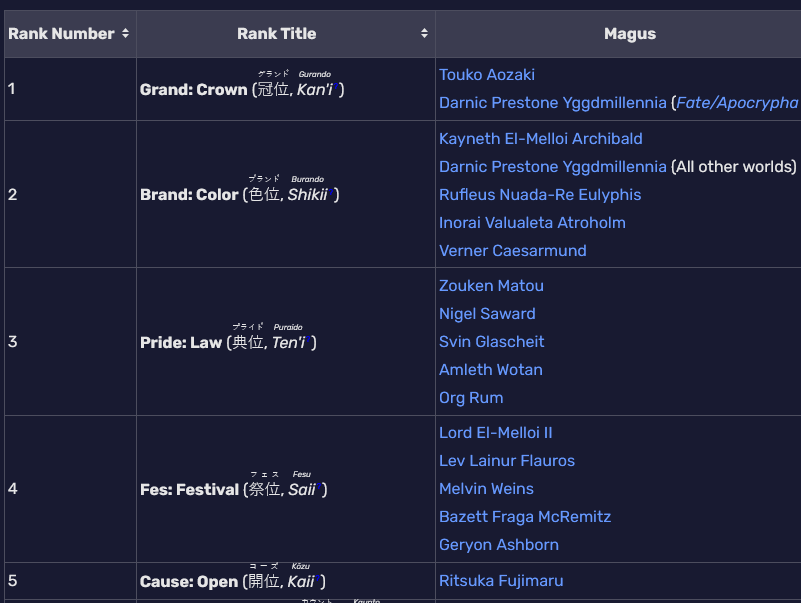Visit Lord El-Melloi II page
The width and height of the screenshot is (801, 603).
[496, 433]
